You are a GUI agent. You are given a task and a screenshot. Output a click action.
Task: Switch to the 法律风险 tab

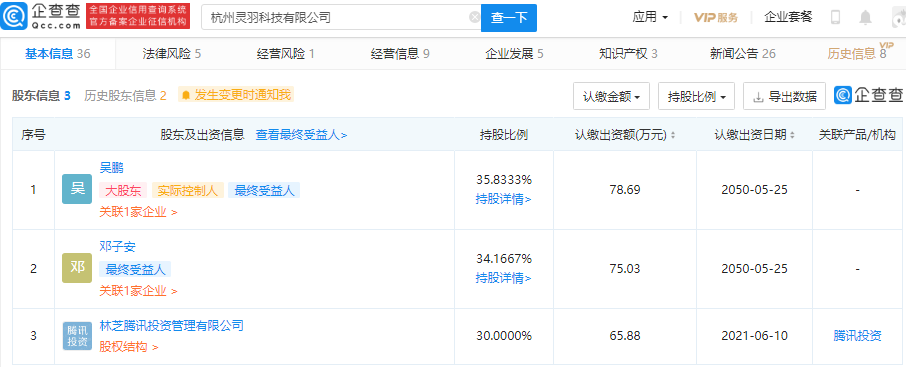172,54
